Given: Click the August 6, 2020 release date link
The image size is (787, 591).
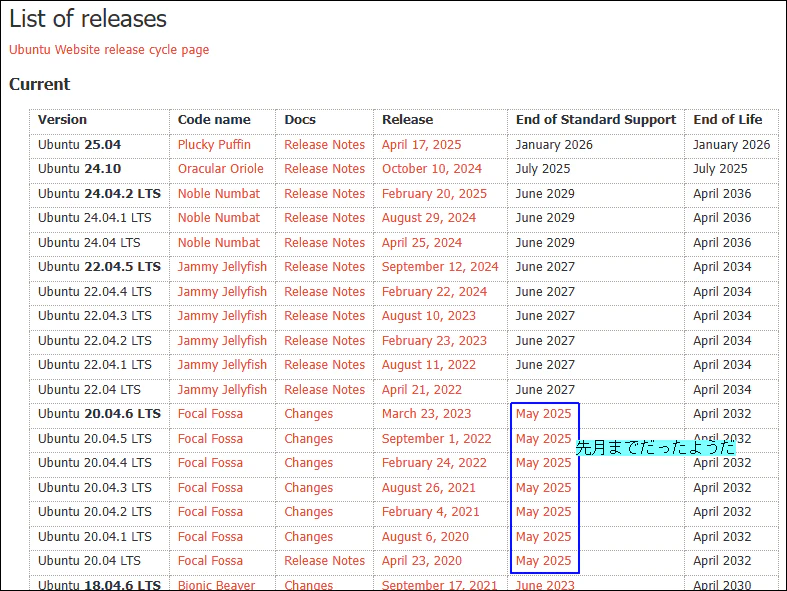Looking at the screenshot, I should coord(425,537).
